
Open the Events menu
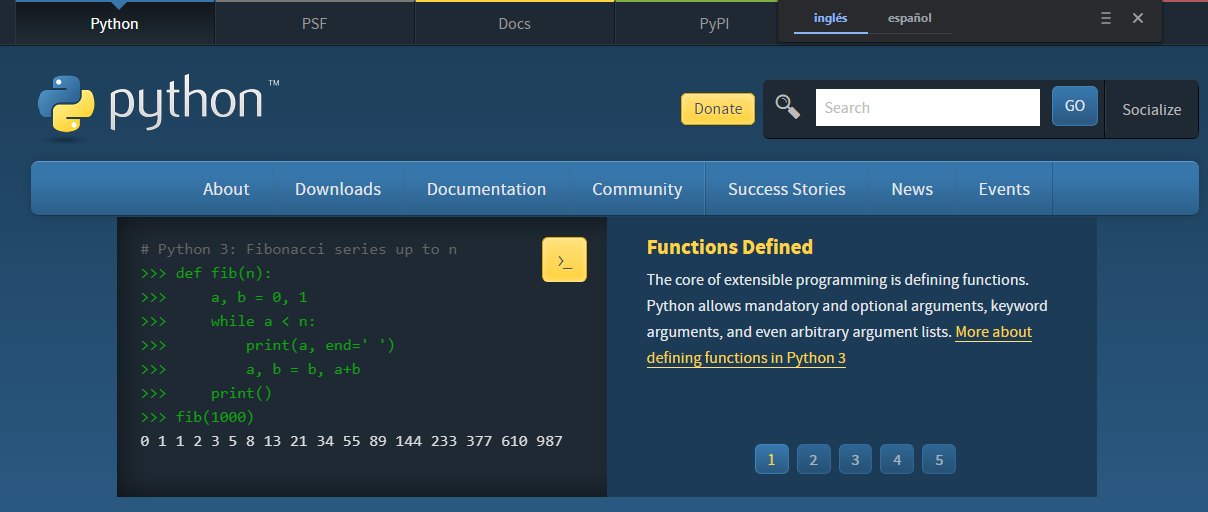(1004, 189)
